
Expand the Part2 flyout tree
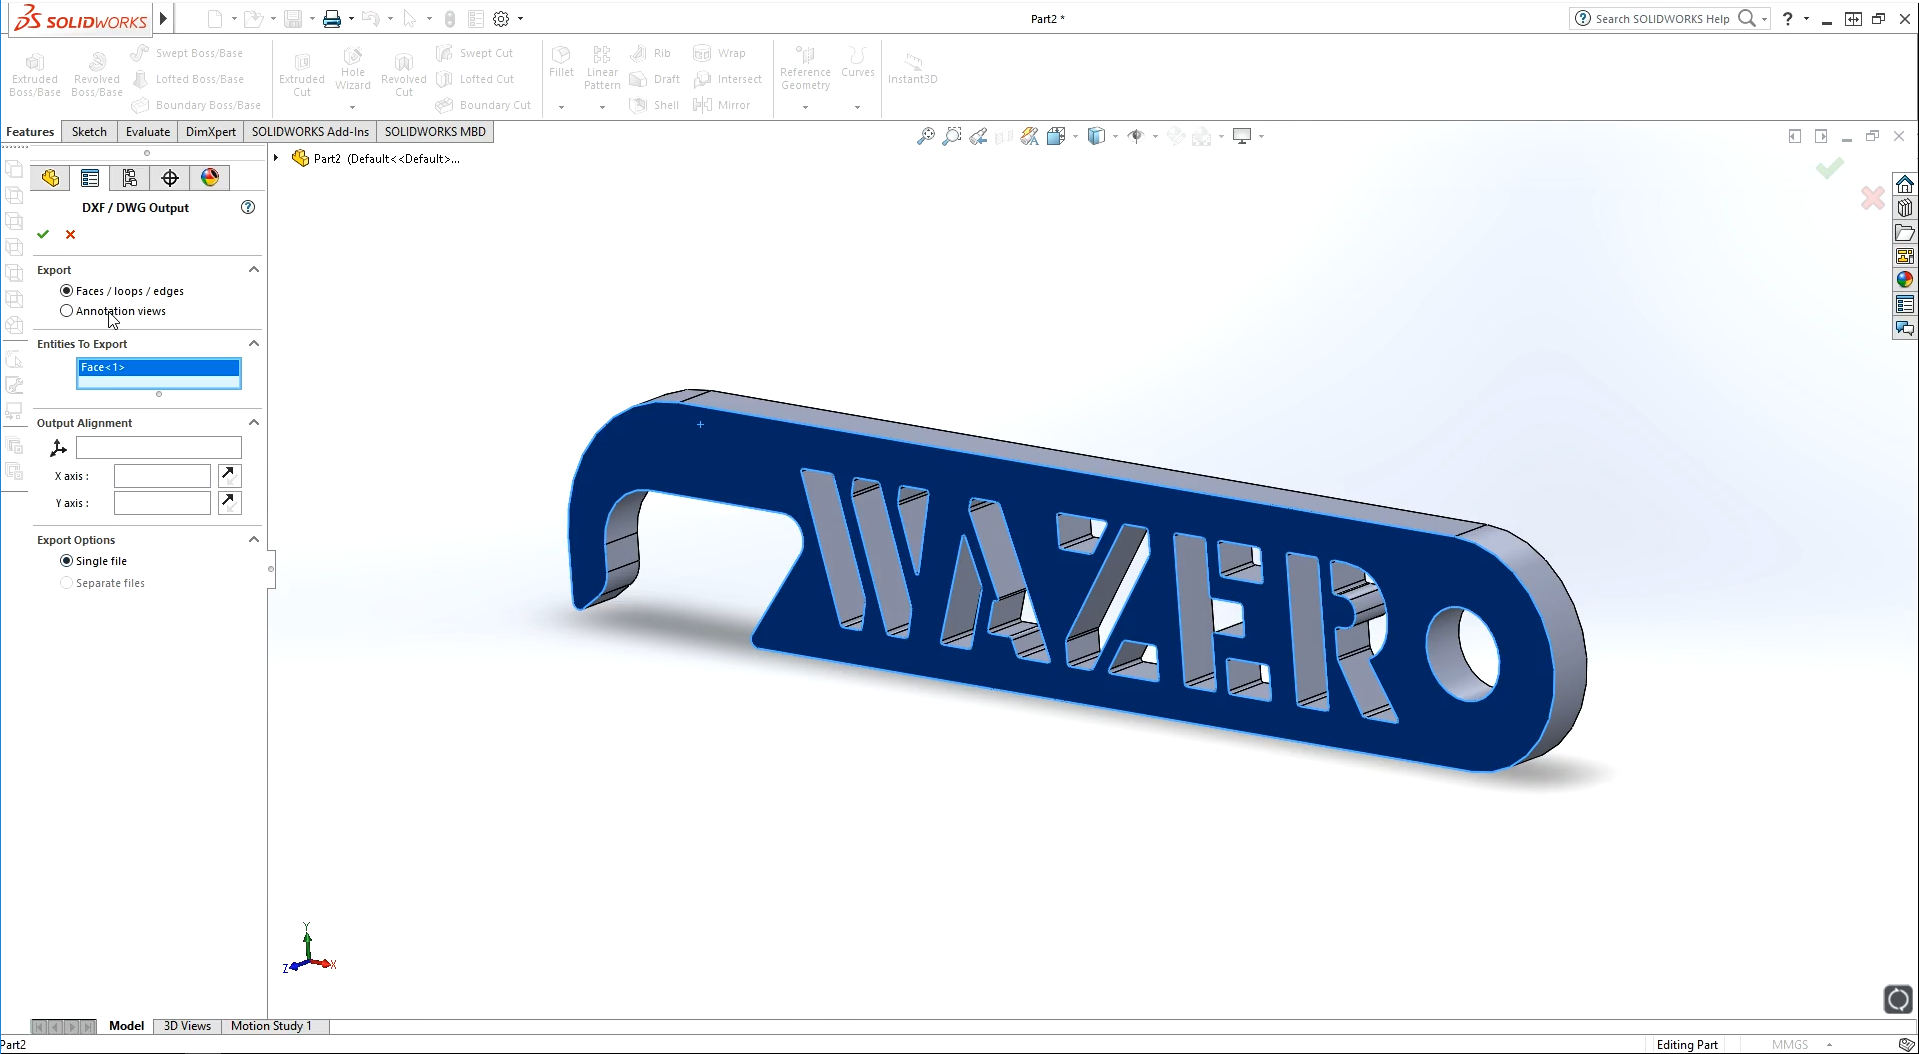[x=276, y=158]
